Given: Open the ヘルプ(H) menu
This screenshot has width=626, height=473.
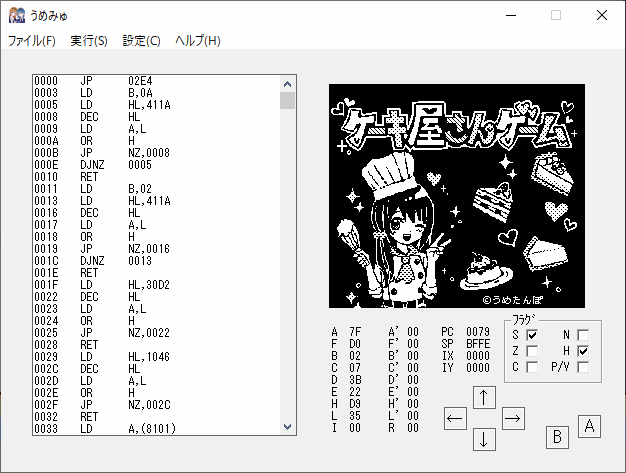Looking at the screenshot, I should coord(198,41).
